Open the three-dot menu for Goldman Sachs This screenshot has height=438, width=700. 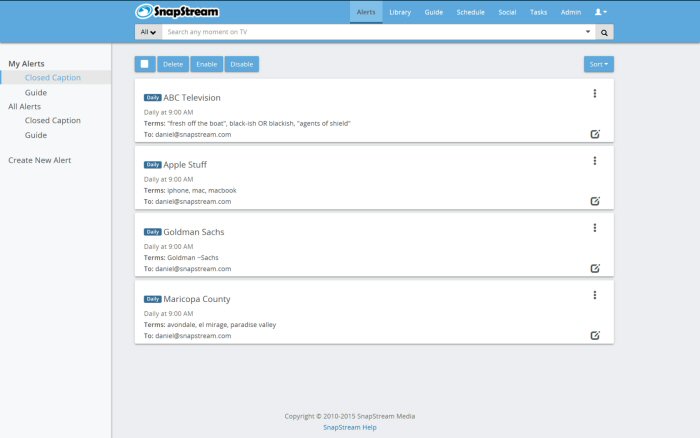(595, 228)
